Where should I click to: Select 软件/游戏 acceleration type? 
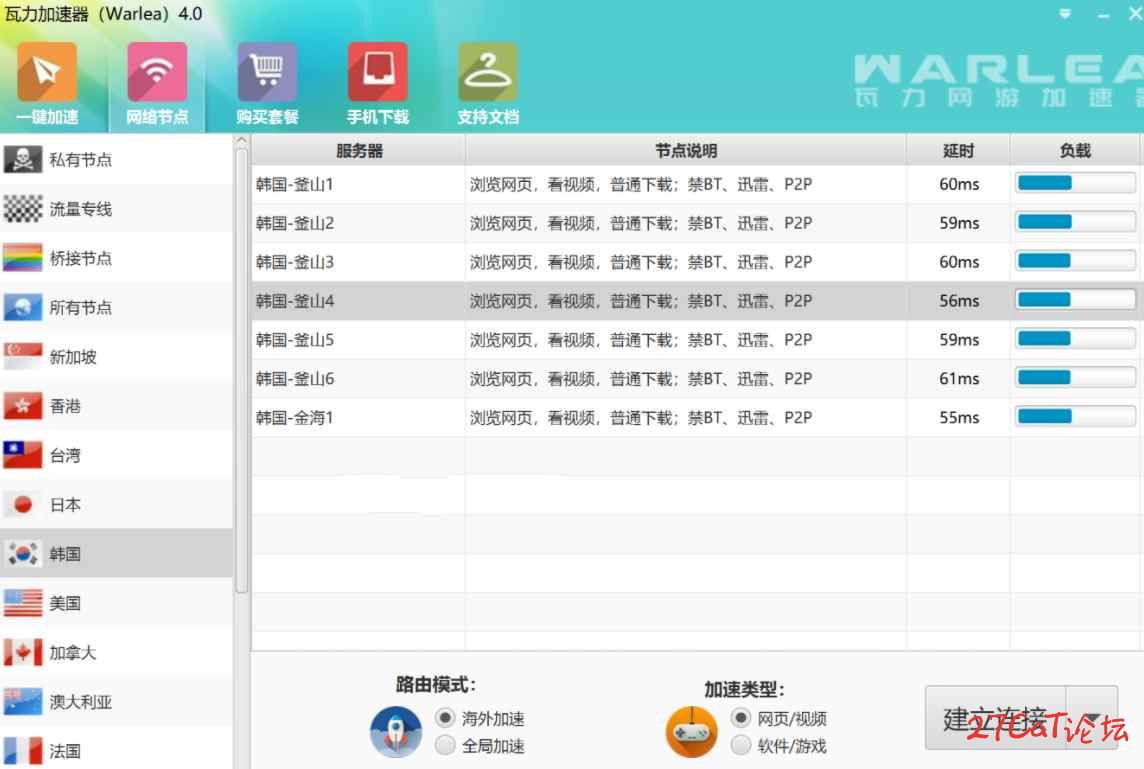click(778, 745)
